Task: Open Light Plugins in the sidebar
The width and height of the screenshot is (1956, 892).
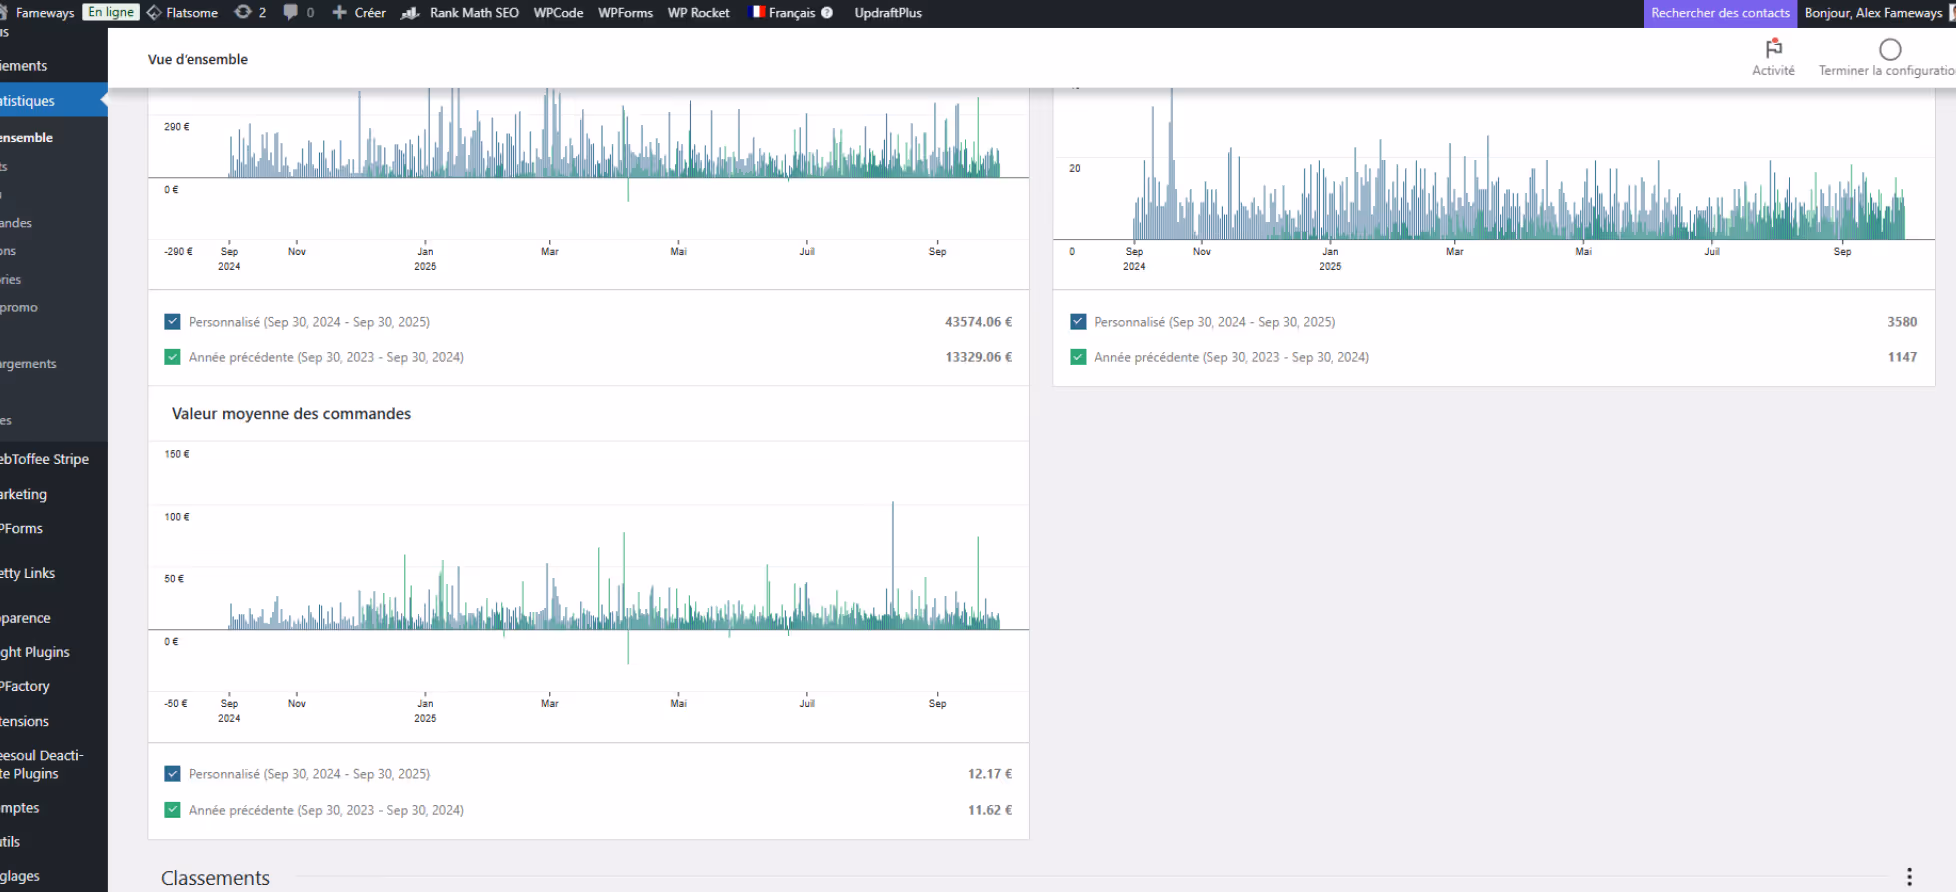Action: pos(35,652)
